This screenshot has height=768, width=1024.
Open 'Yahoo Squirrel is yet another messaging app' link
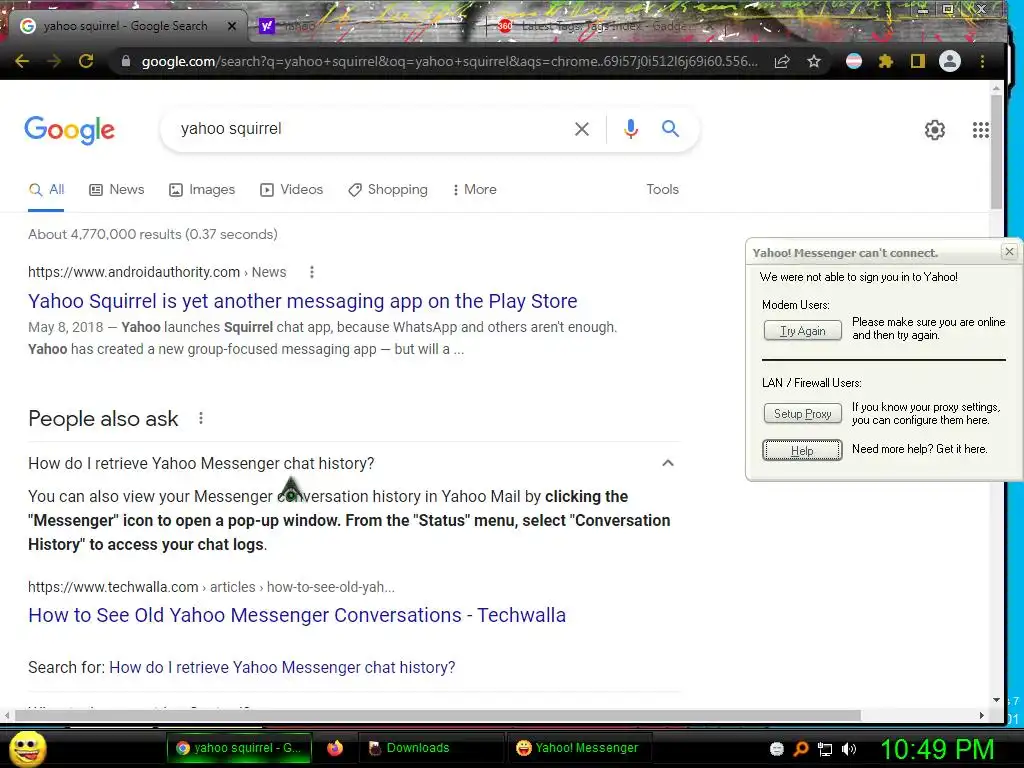[x=302, y=301]
